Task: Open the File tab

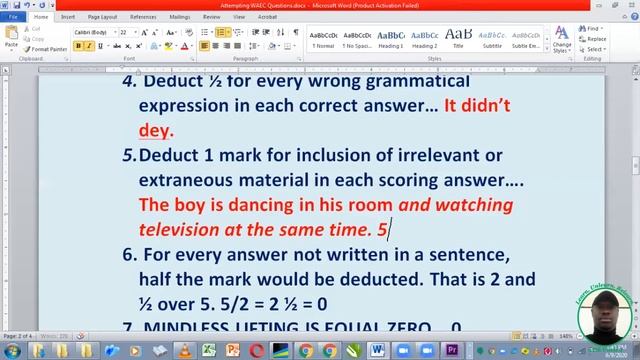Action: coord(13,17)
